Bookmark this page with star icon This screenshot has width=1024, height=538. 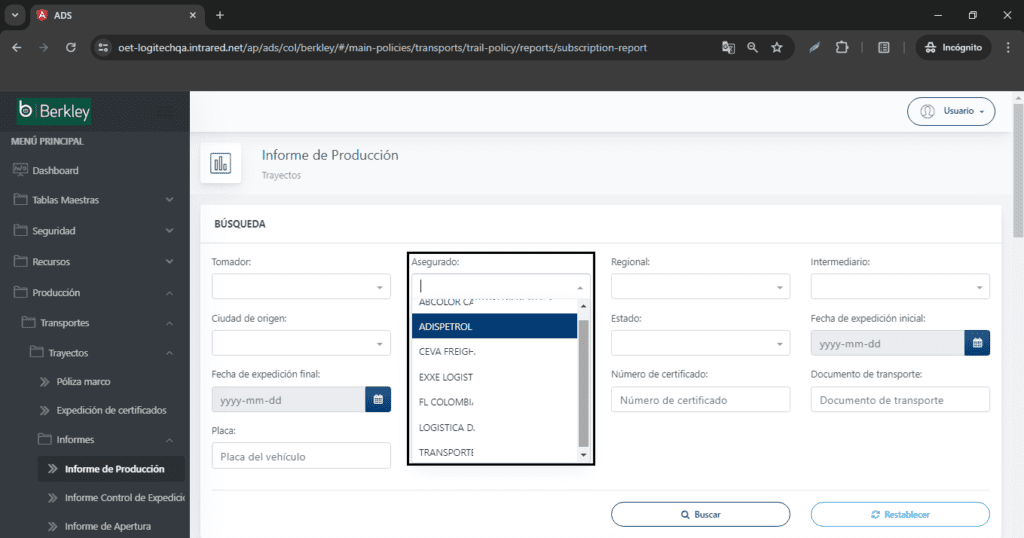776,47
